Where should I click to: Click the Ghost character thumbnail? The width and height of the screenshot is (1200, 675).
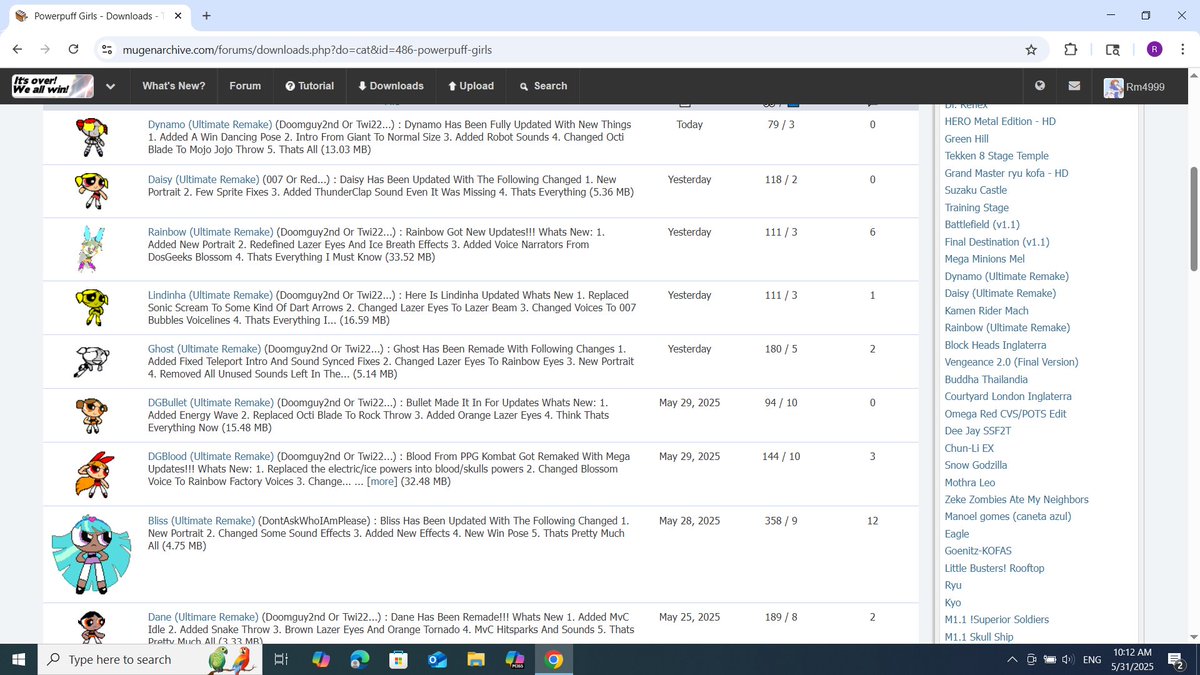pyautogui.click(x=92, y=362)
